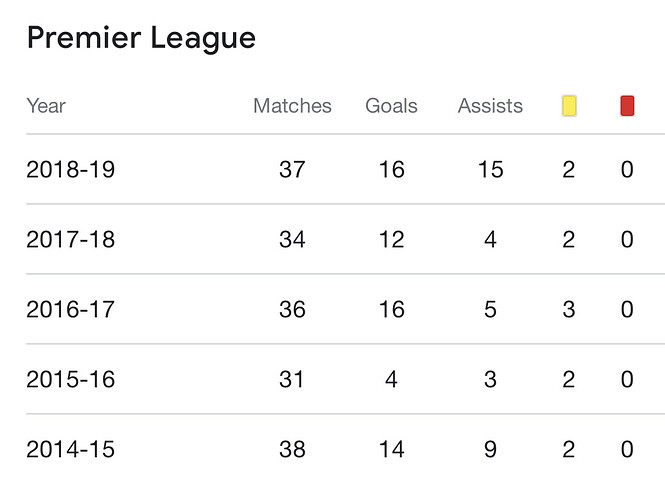Open the 2014-15 season row
This screenshot has width=665, height=500.
click(70, 449)
